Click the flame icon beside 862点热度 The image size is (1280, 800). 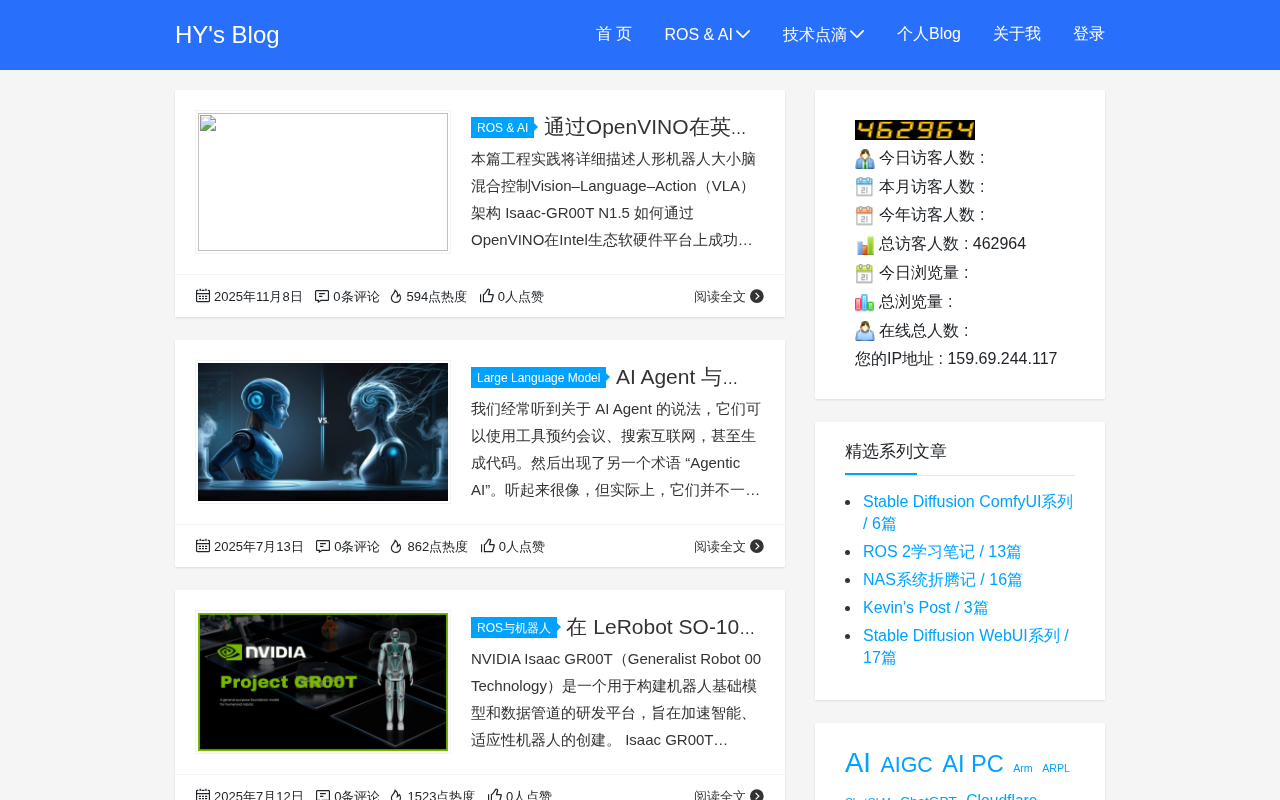click(x=397, y=546)
